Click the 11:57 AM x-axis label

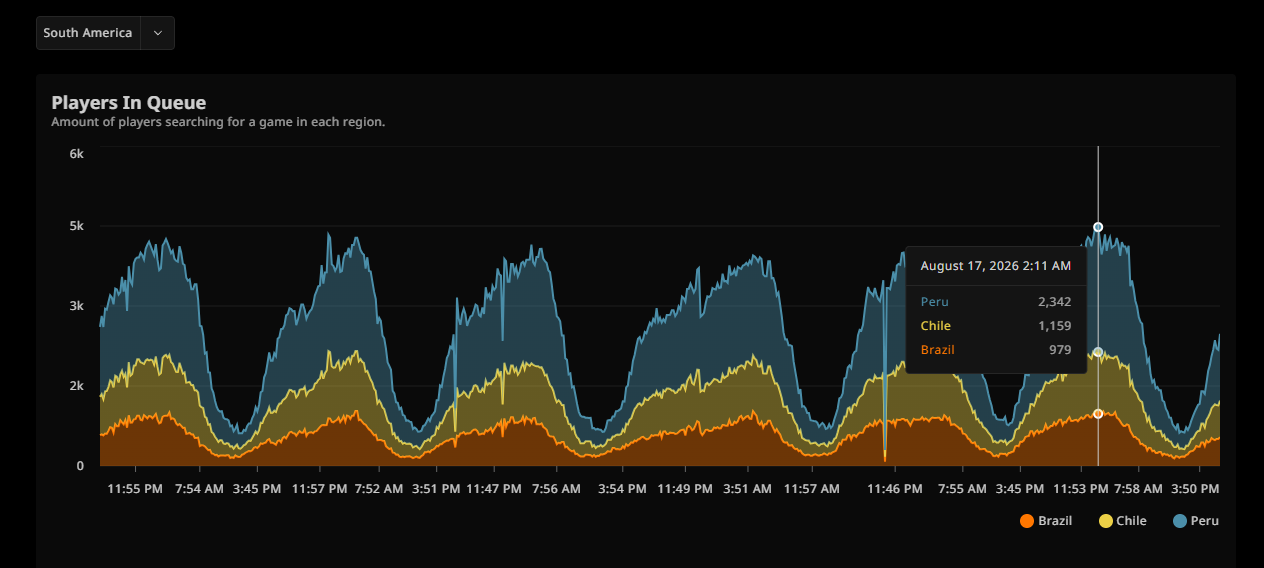[812, 489]
